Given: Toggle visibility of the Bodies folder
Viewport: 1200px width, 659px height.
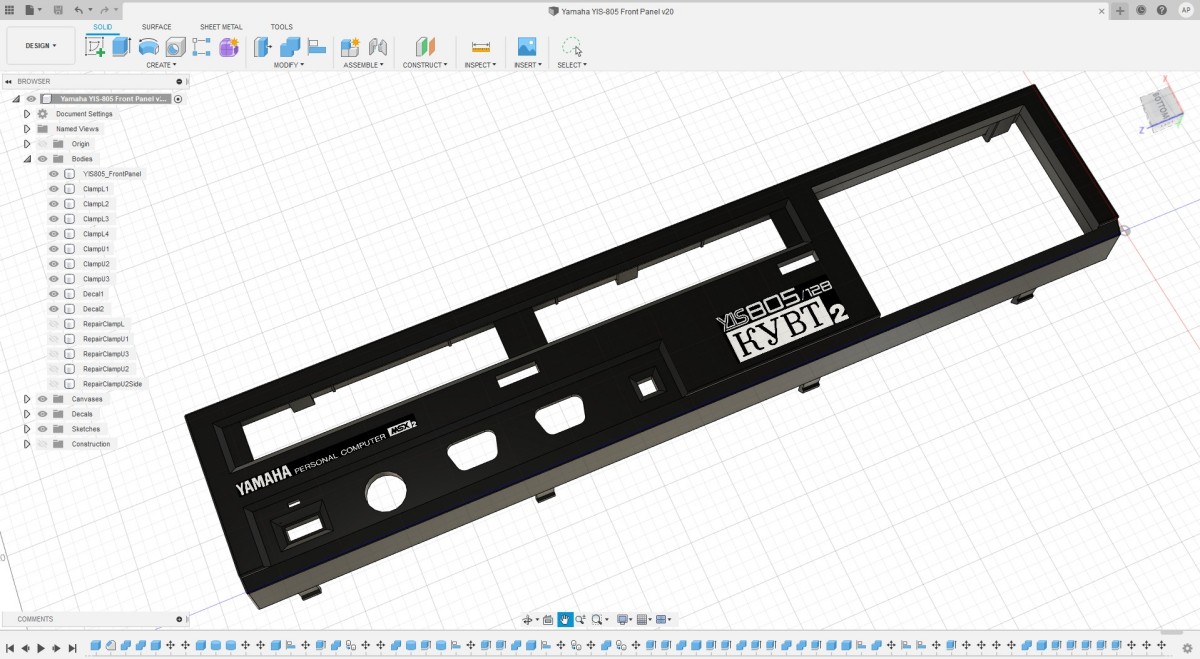Looking at the screenshot, I should tap(42, 159).
